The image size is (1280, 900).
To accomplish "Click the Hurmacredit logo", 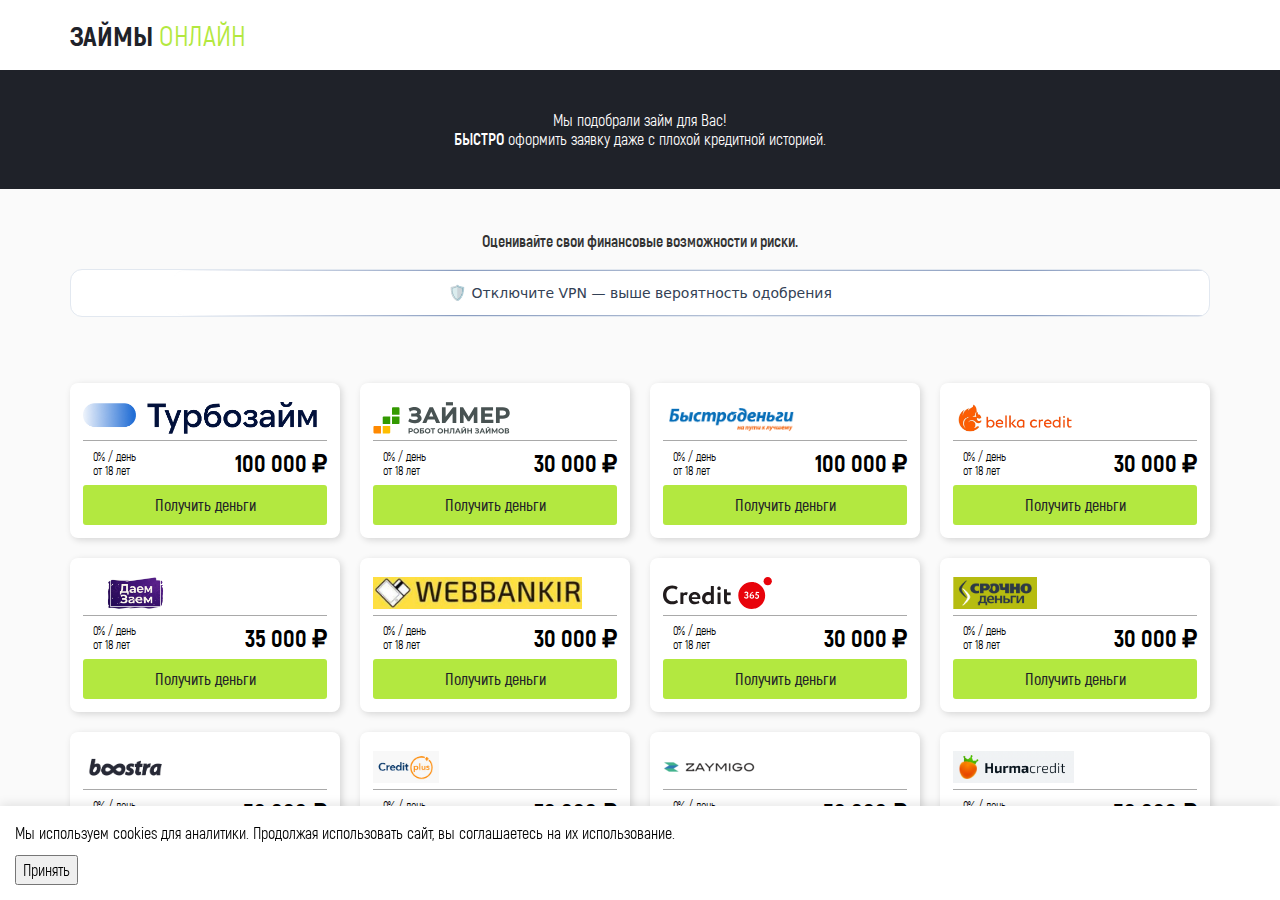I will 1013,767.
